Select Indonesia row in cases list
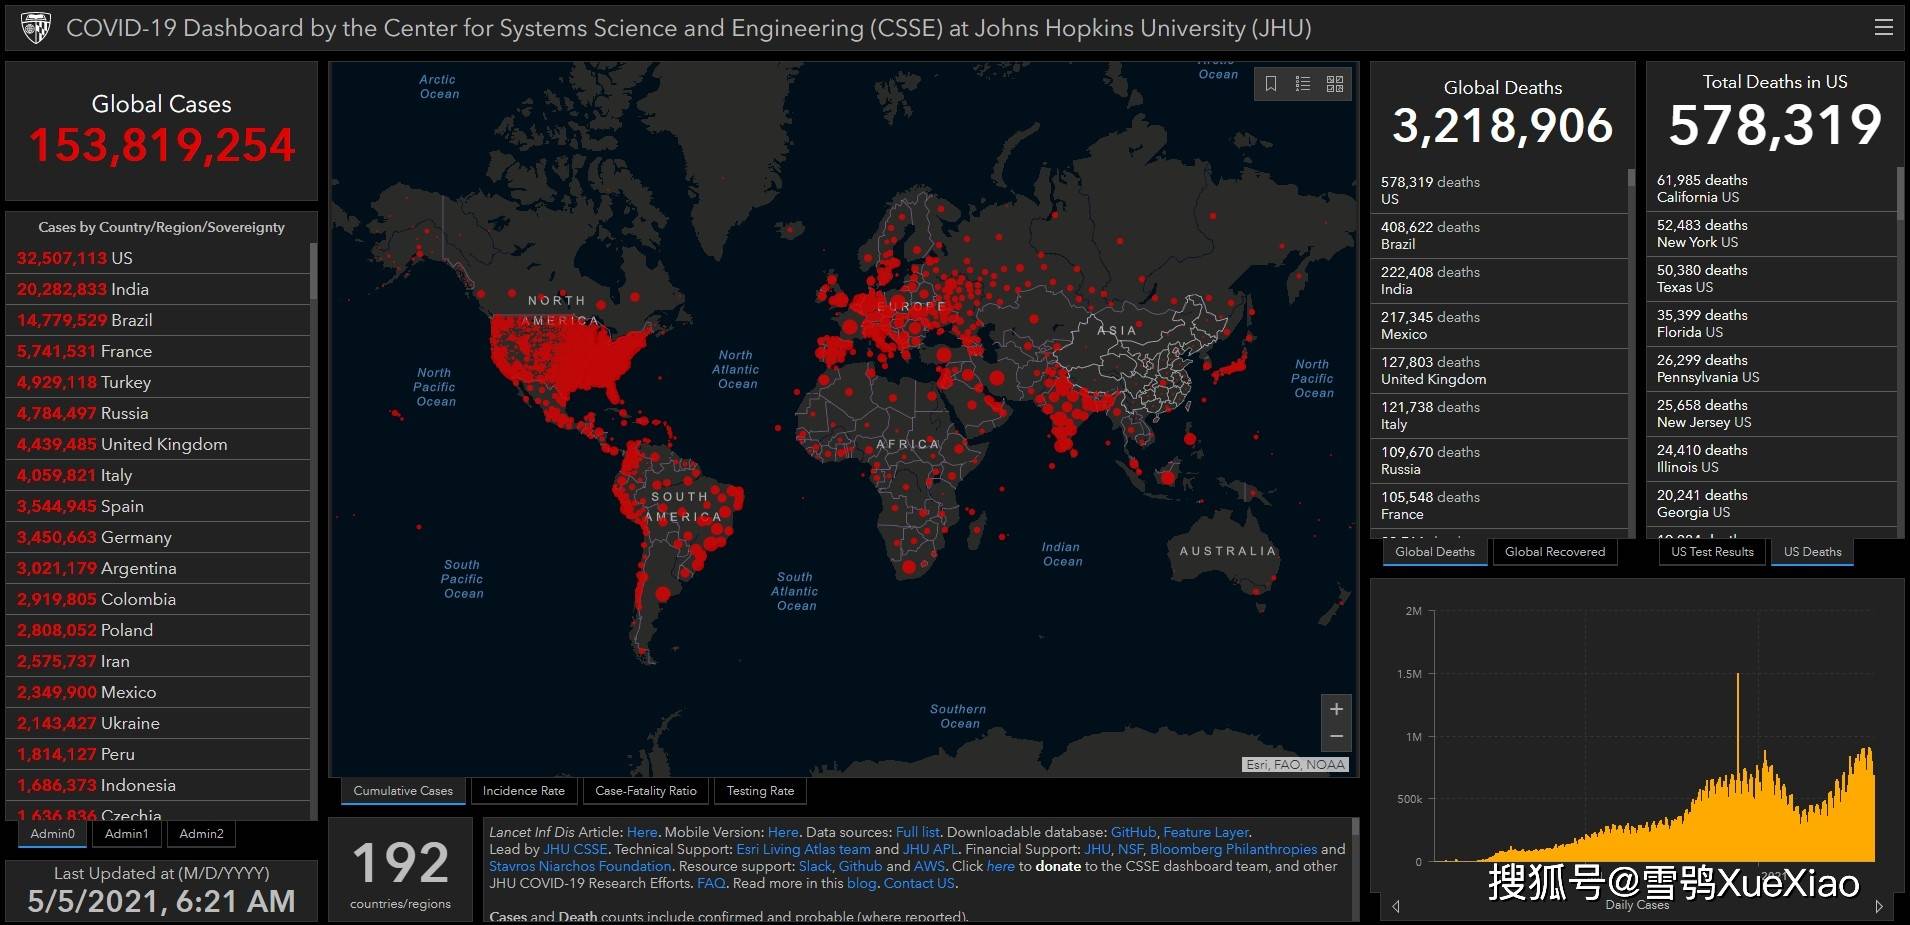Viewport: 1910px width, 925px height. point(158,785)
